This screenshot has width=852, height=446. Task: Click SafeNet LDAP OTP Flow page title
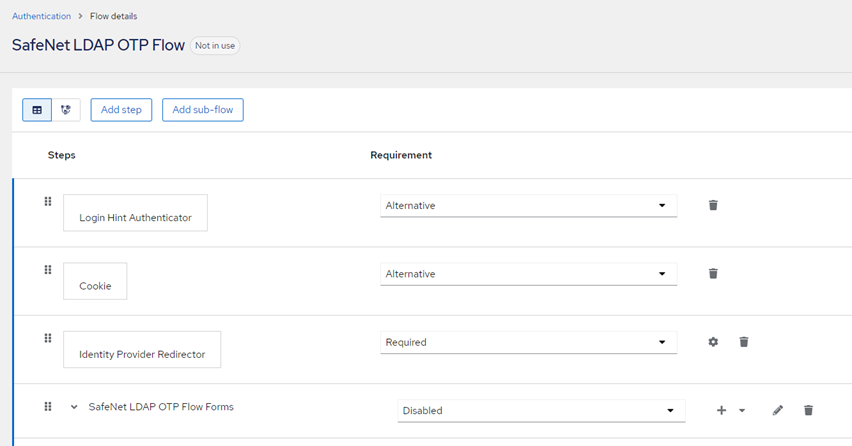click(x=98, y=45)
